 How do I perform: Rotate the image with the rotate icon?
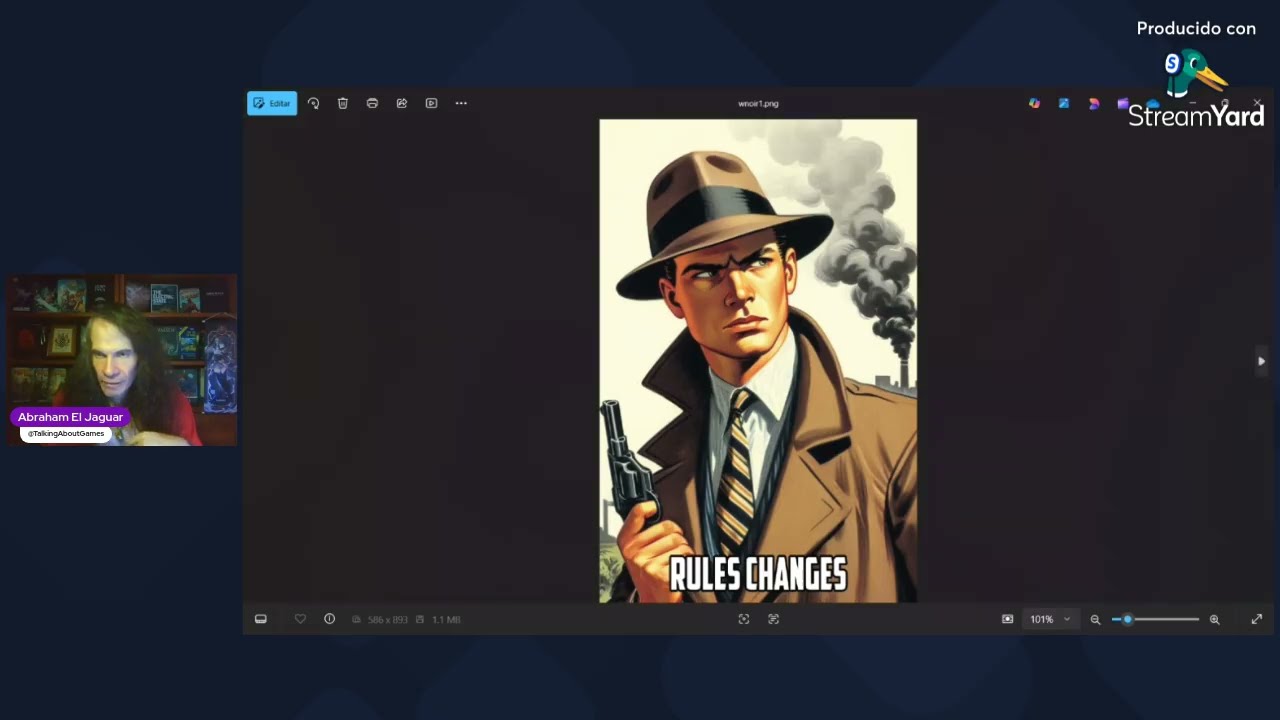click(x=313, y=103)
